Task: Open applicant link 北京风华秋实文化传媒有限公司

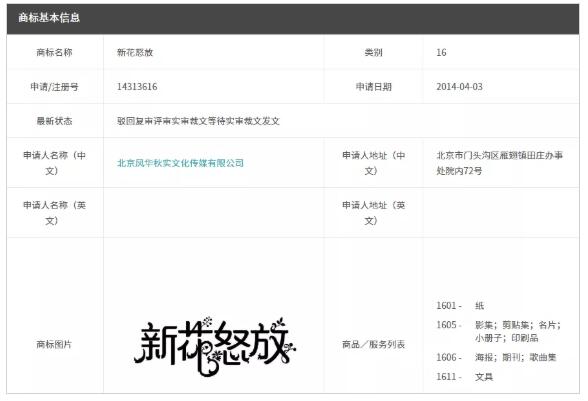Action: (180, 163)
